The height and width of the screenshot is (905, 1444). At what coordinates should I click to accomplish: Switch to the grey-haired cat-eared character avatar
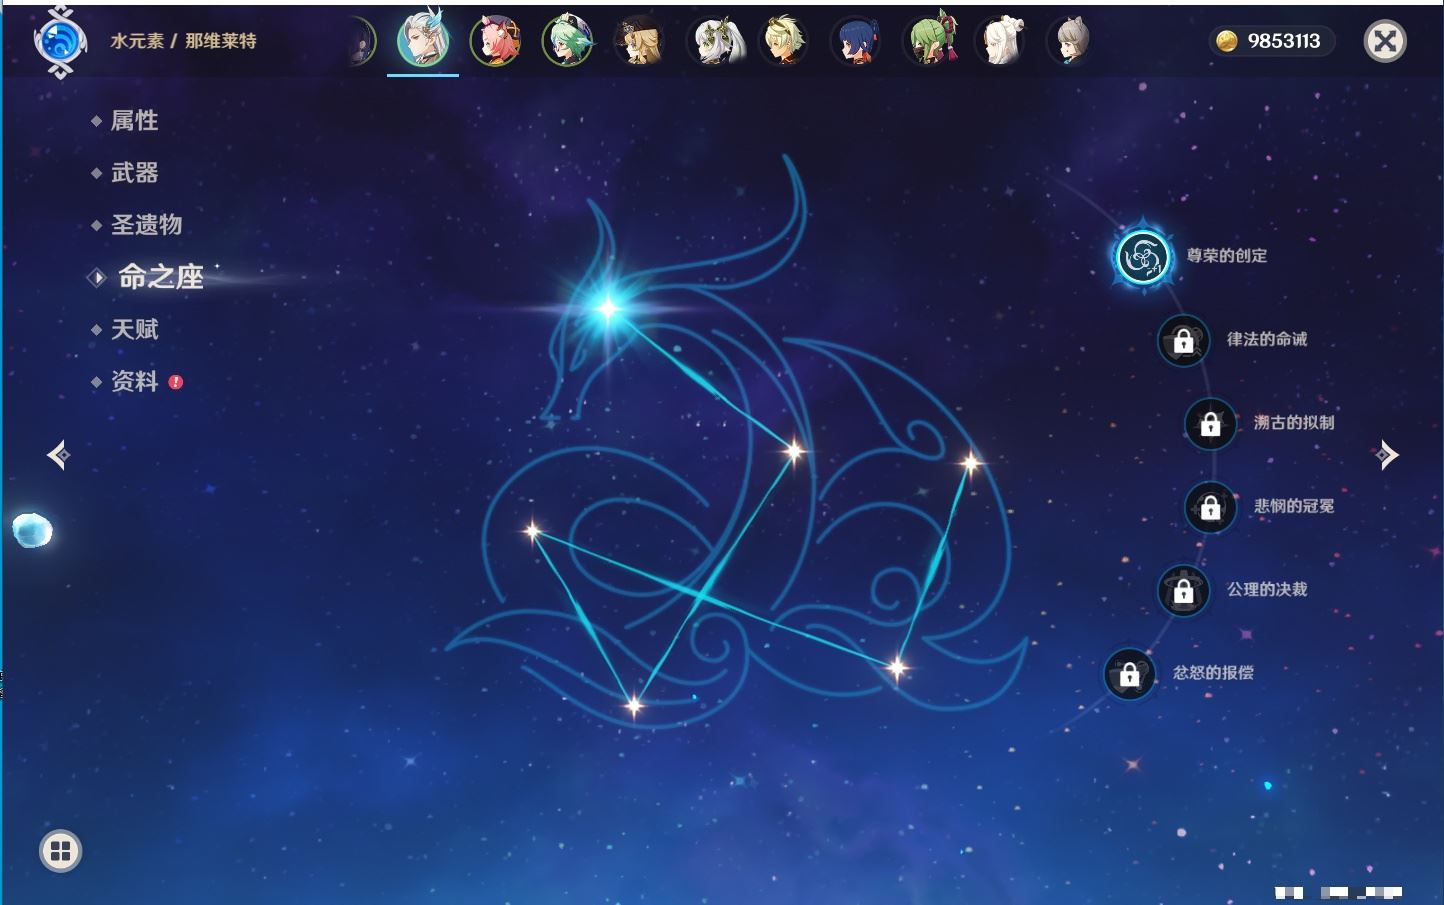1070,41
